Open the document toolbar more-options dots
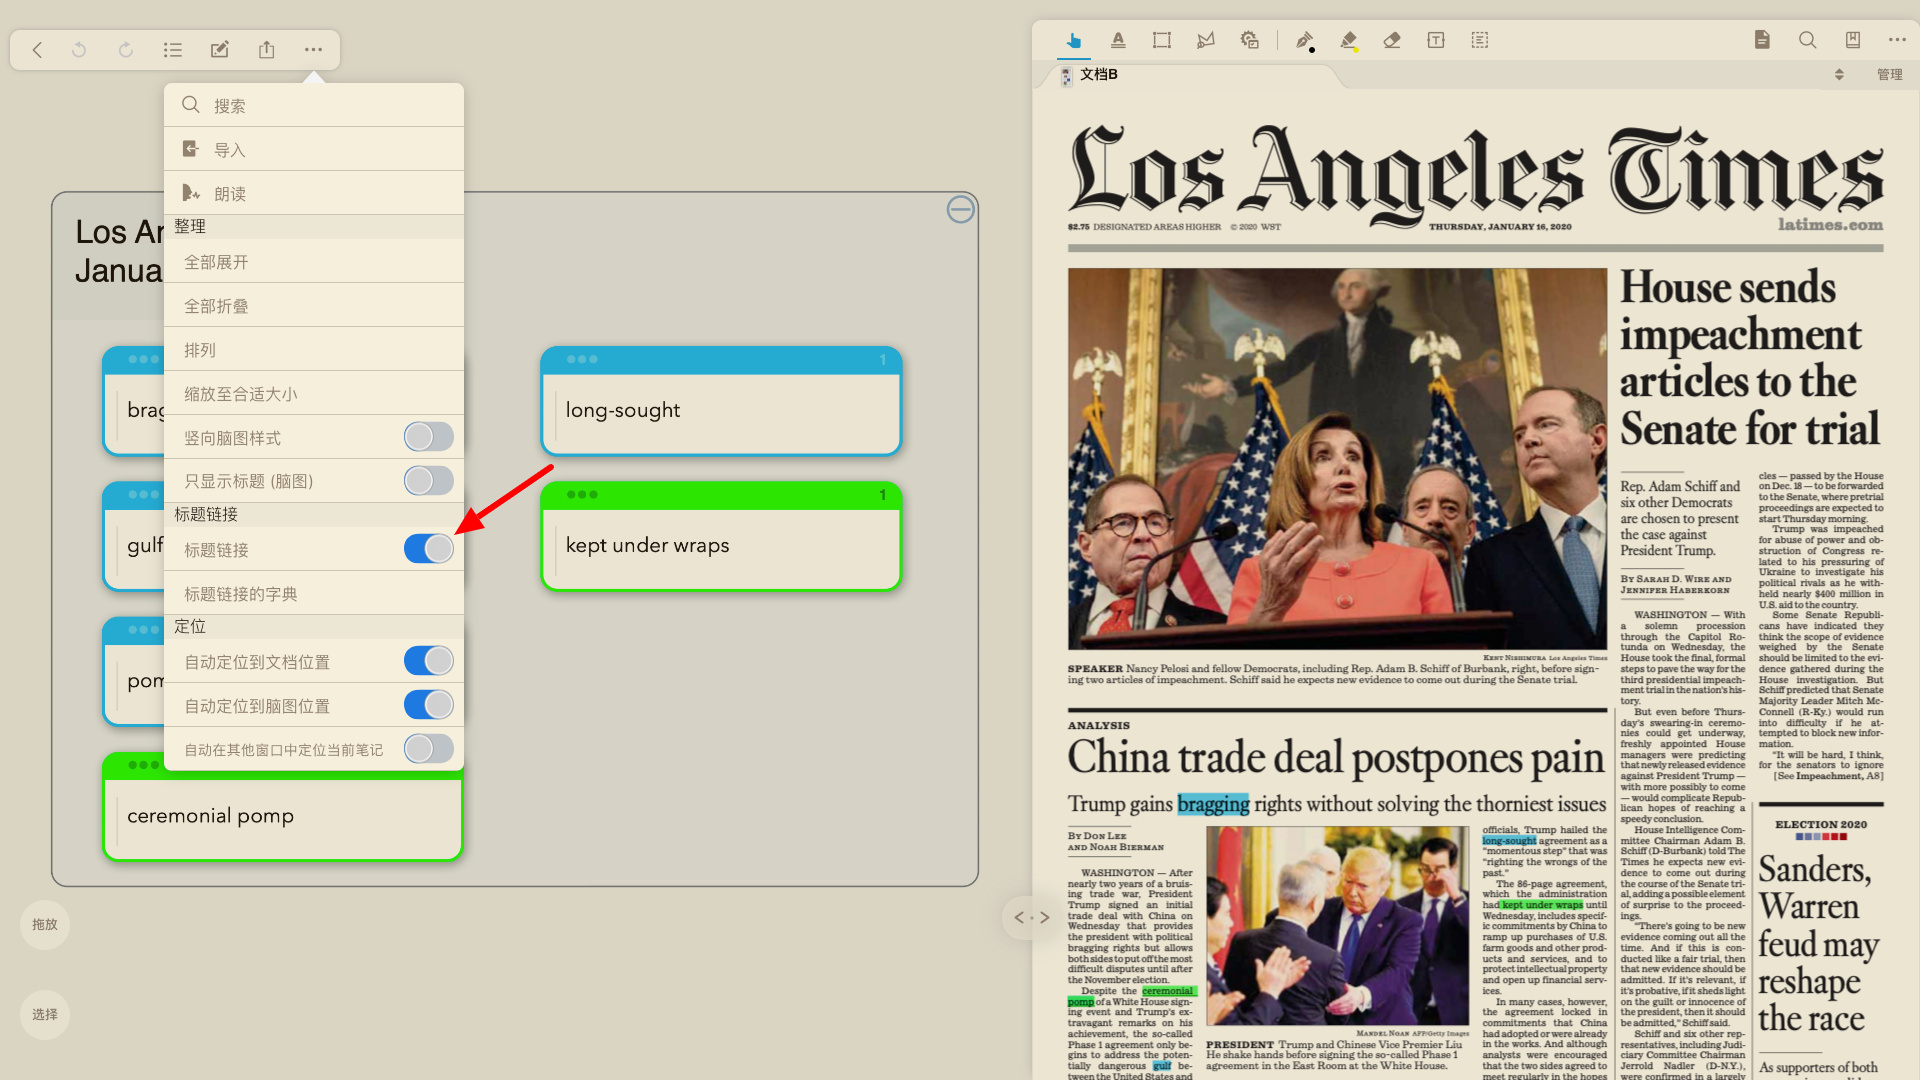 pos(1897,40)
